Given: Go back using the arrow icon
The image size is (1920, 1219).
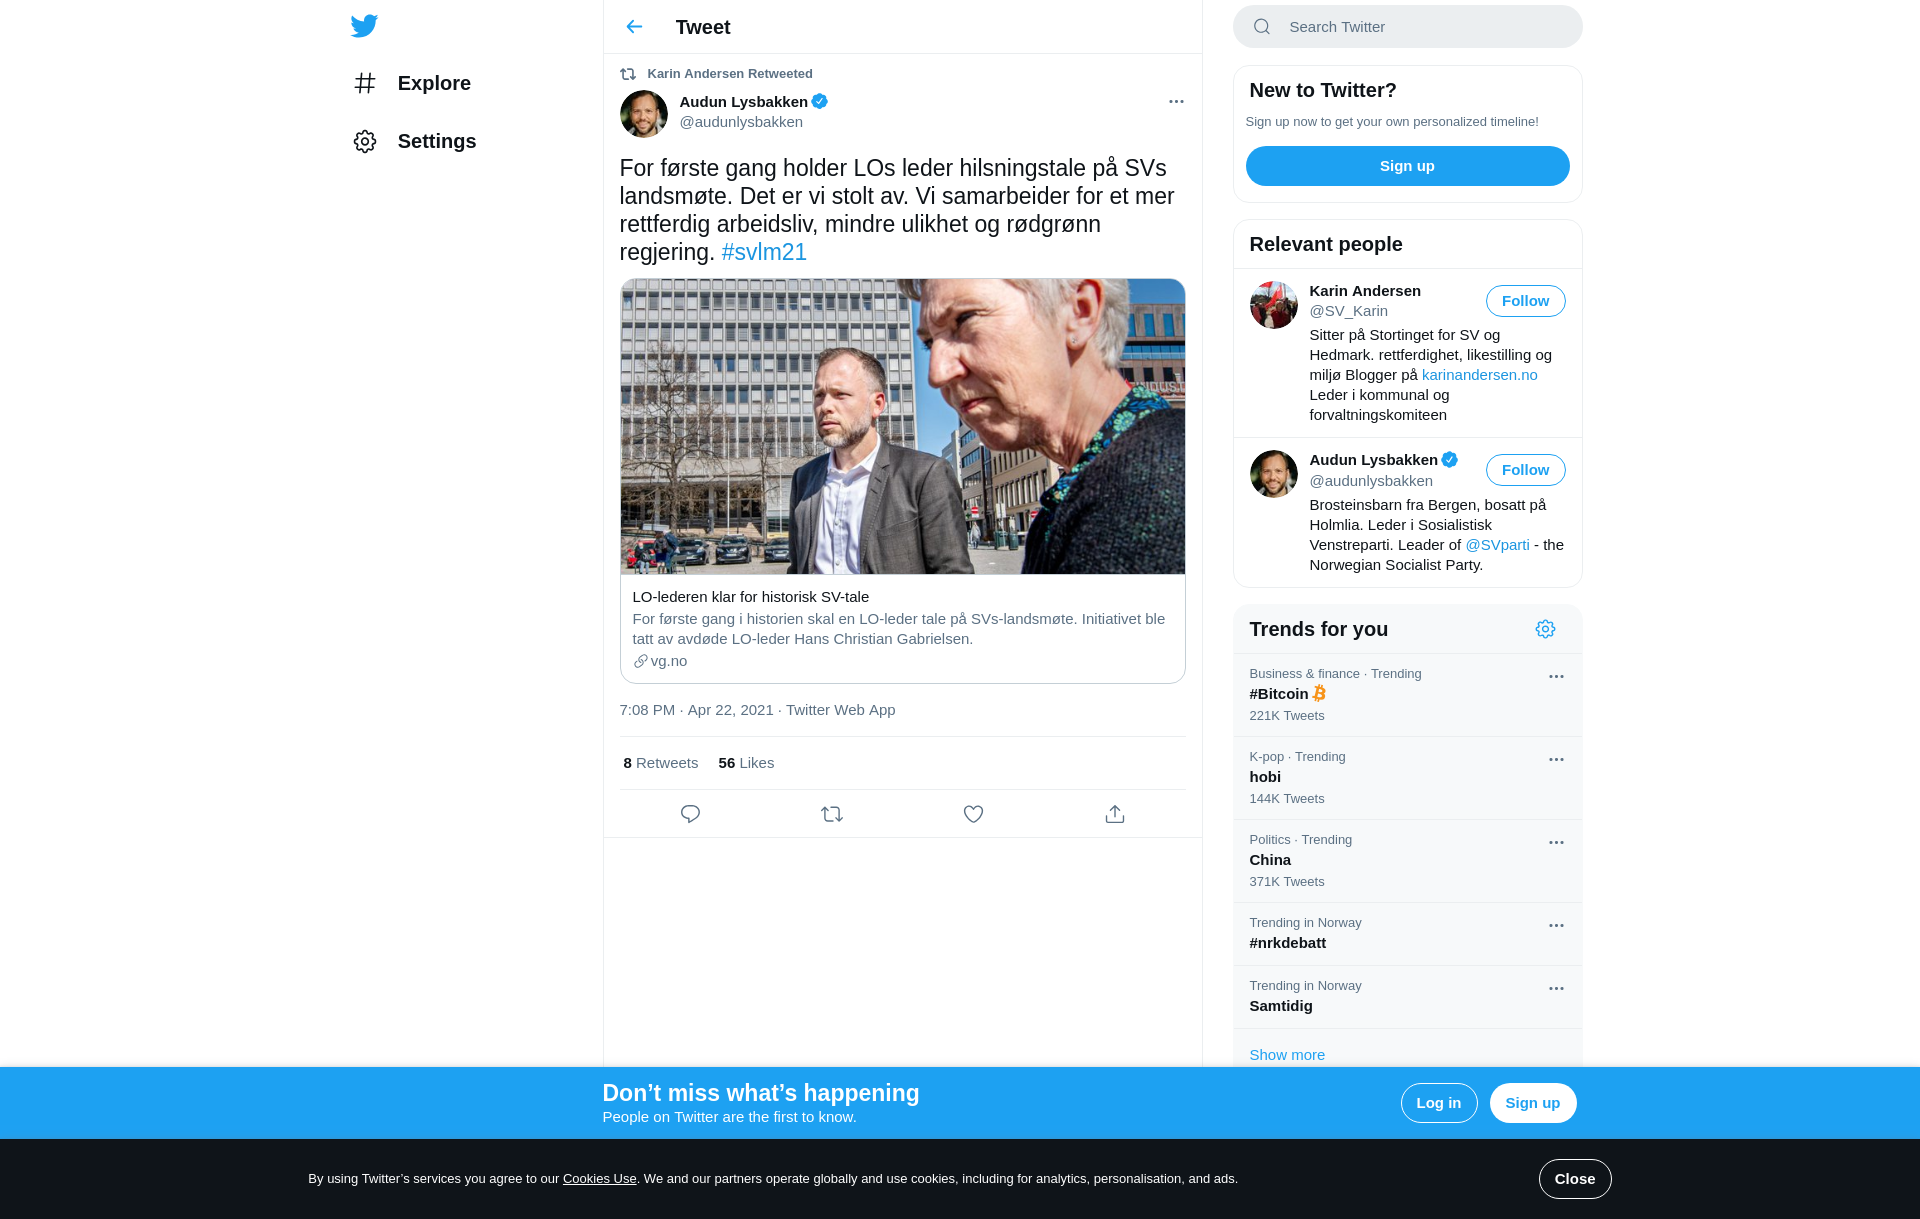Looking at the screenshot, I should click(634, 27).
